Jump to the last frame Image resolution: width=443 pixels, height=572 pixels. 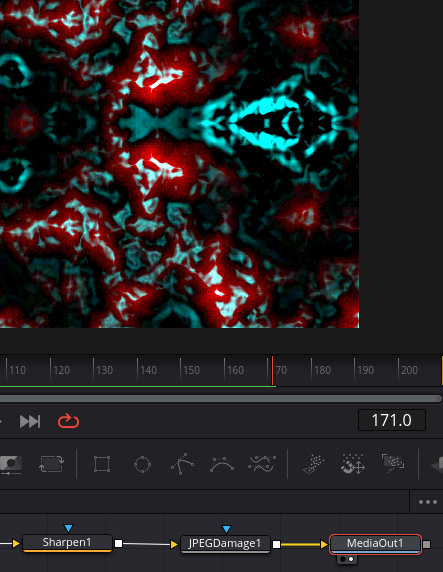click(x=30, y=421)
